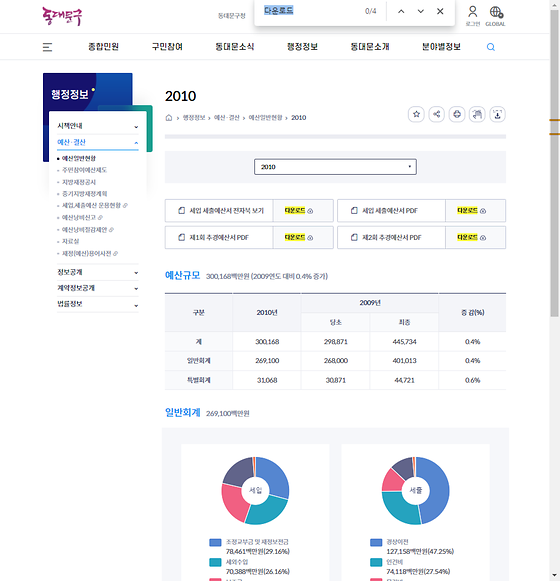This screenshot has height=581, width=560.
Task: Download 세입 세출예산서 PDF file
Action: (x=475, y=210)
